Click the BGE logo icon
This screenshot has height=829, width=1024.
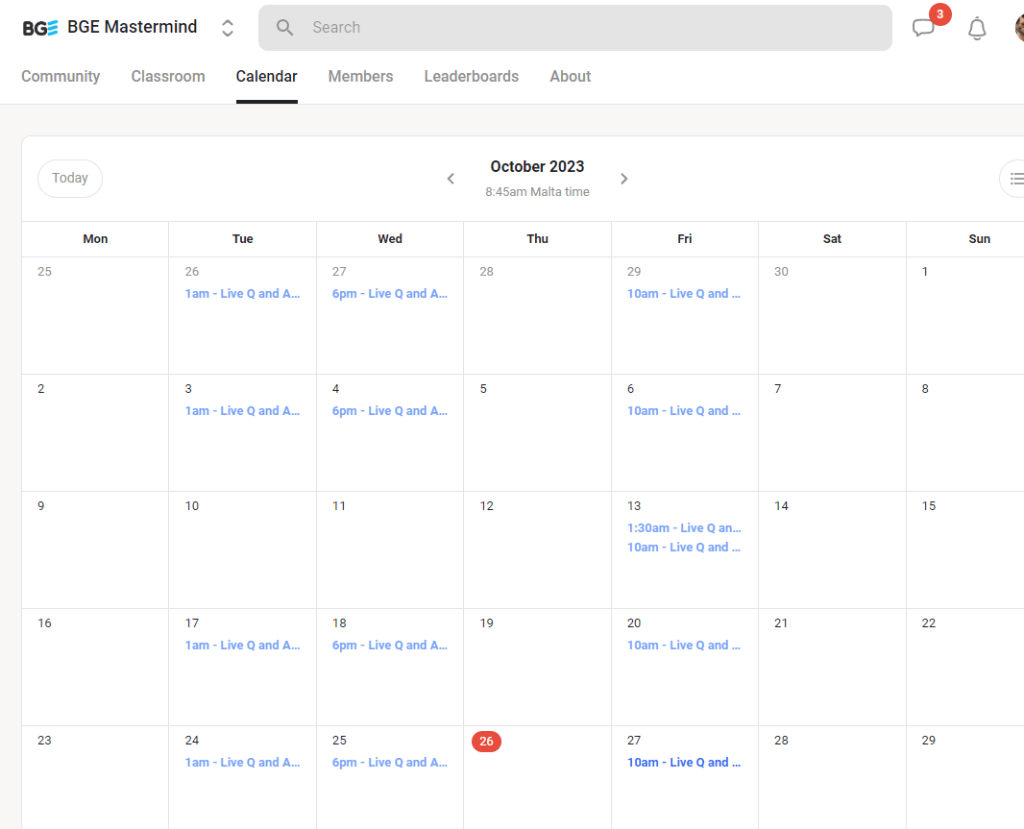[x=40, y=28]
